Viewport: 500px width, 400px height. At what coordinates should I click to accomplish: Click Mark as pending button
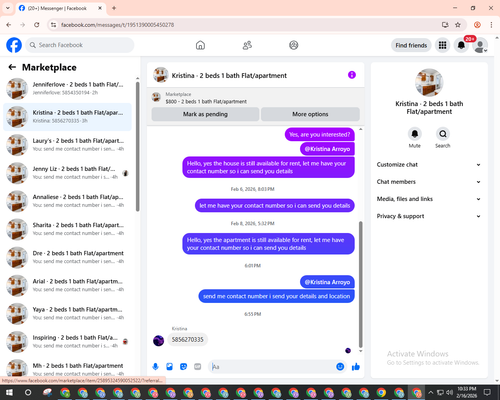pyautogui.click(x=205, y=114)
